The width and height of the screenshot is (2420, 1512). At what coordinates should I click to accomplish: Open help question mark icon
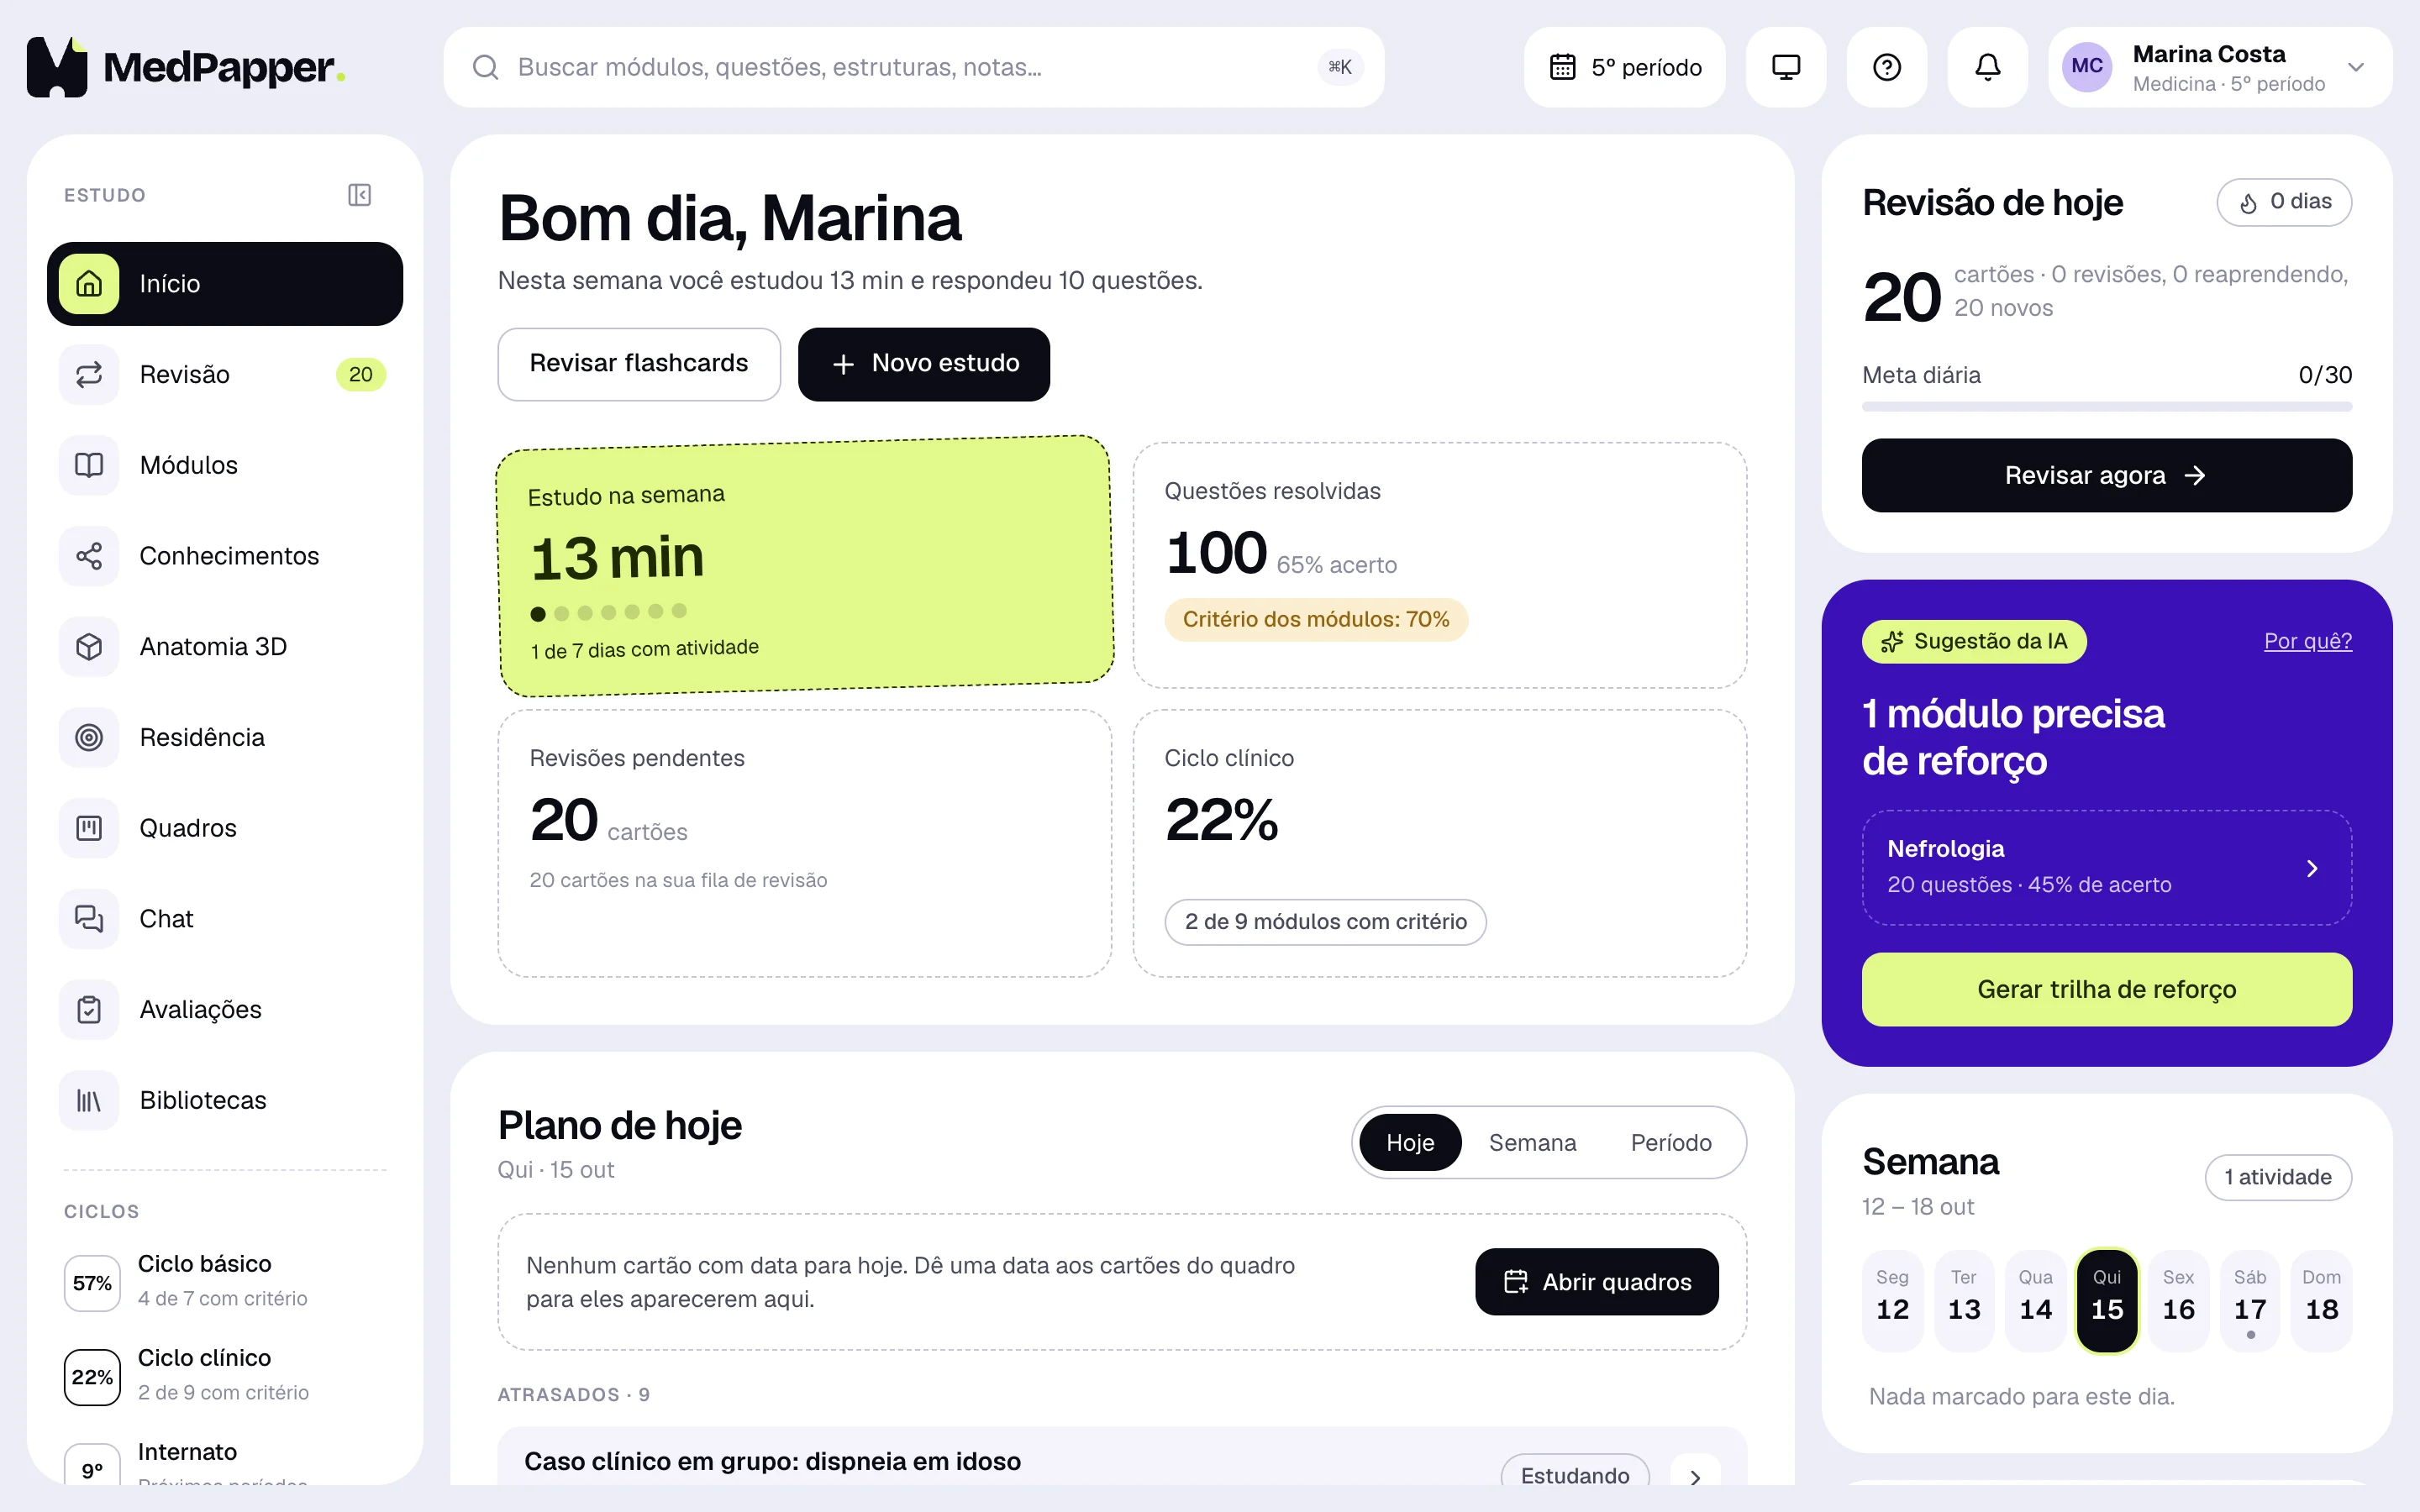click(1887, 67)
